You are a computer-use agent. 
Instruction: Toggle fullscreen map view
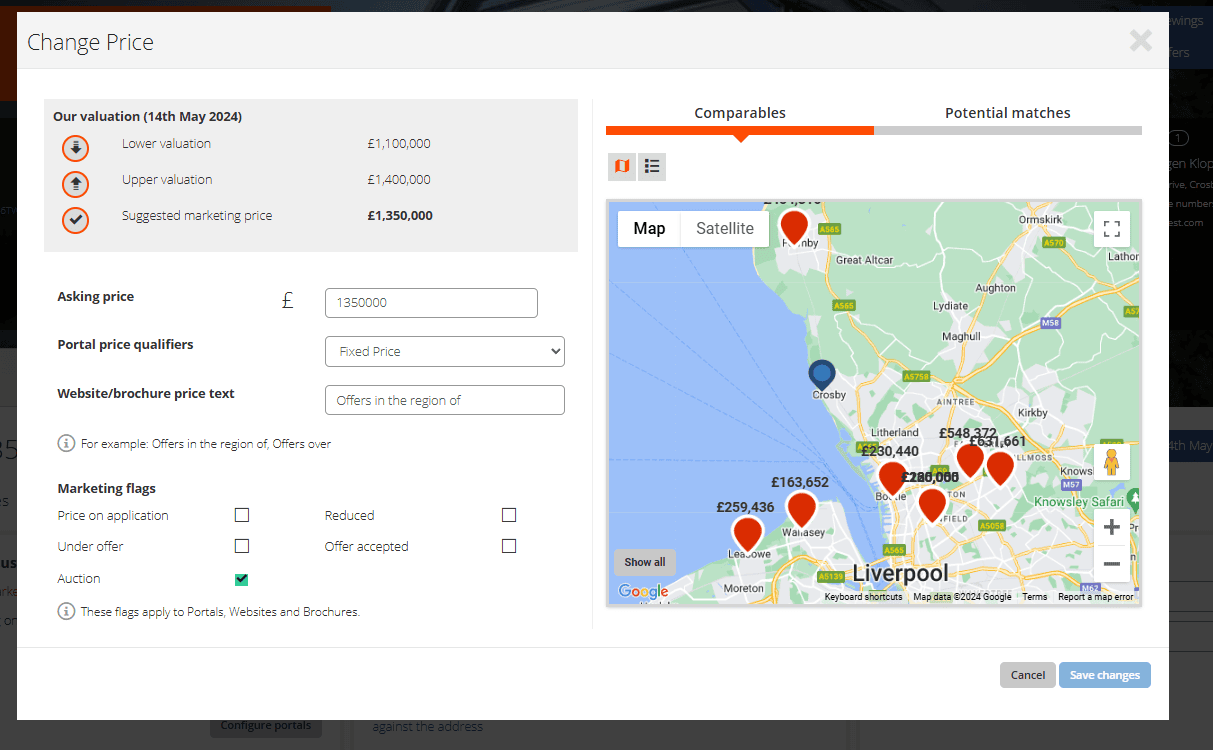1111,229
